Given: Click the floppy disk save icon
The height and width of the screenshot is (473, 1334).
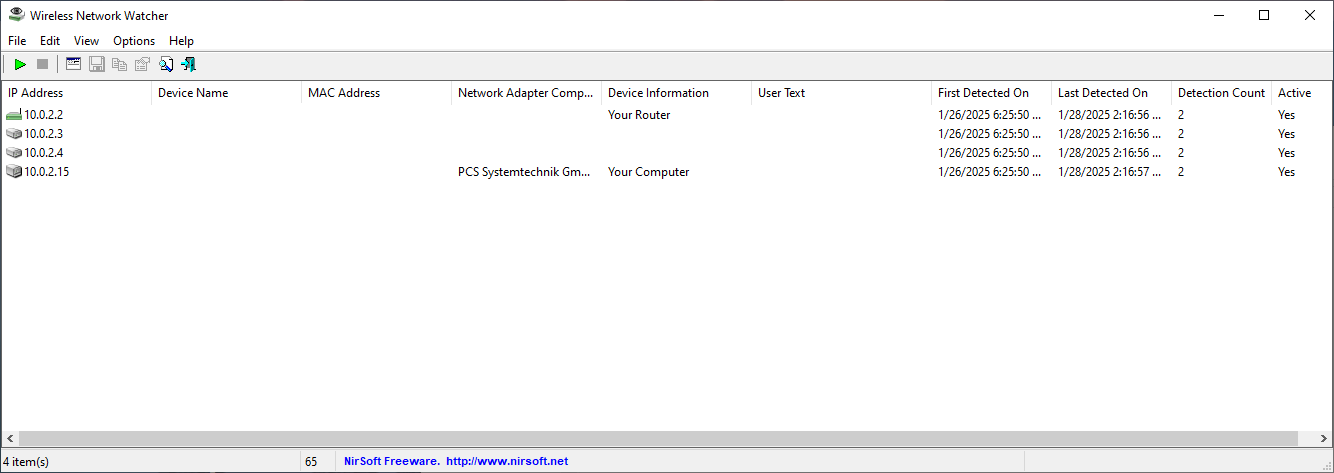Looking at the screenshot, I should click(97, 65).
